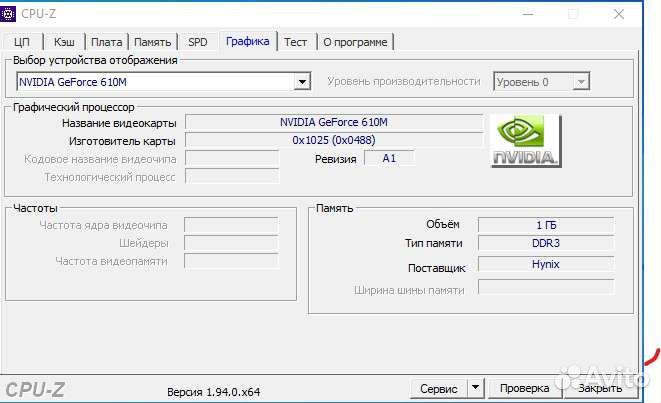The height and width of the screenshot is (403, 661).
Task: Open the ЦП tab
Action: (x=21, y=42)
